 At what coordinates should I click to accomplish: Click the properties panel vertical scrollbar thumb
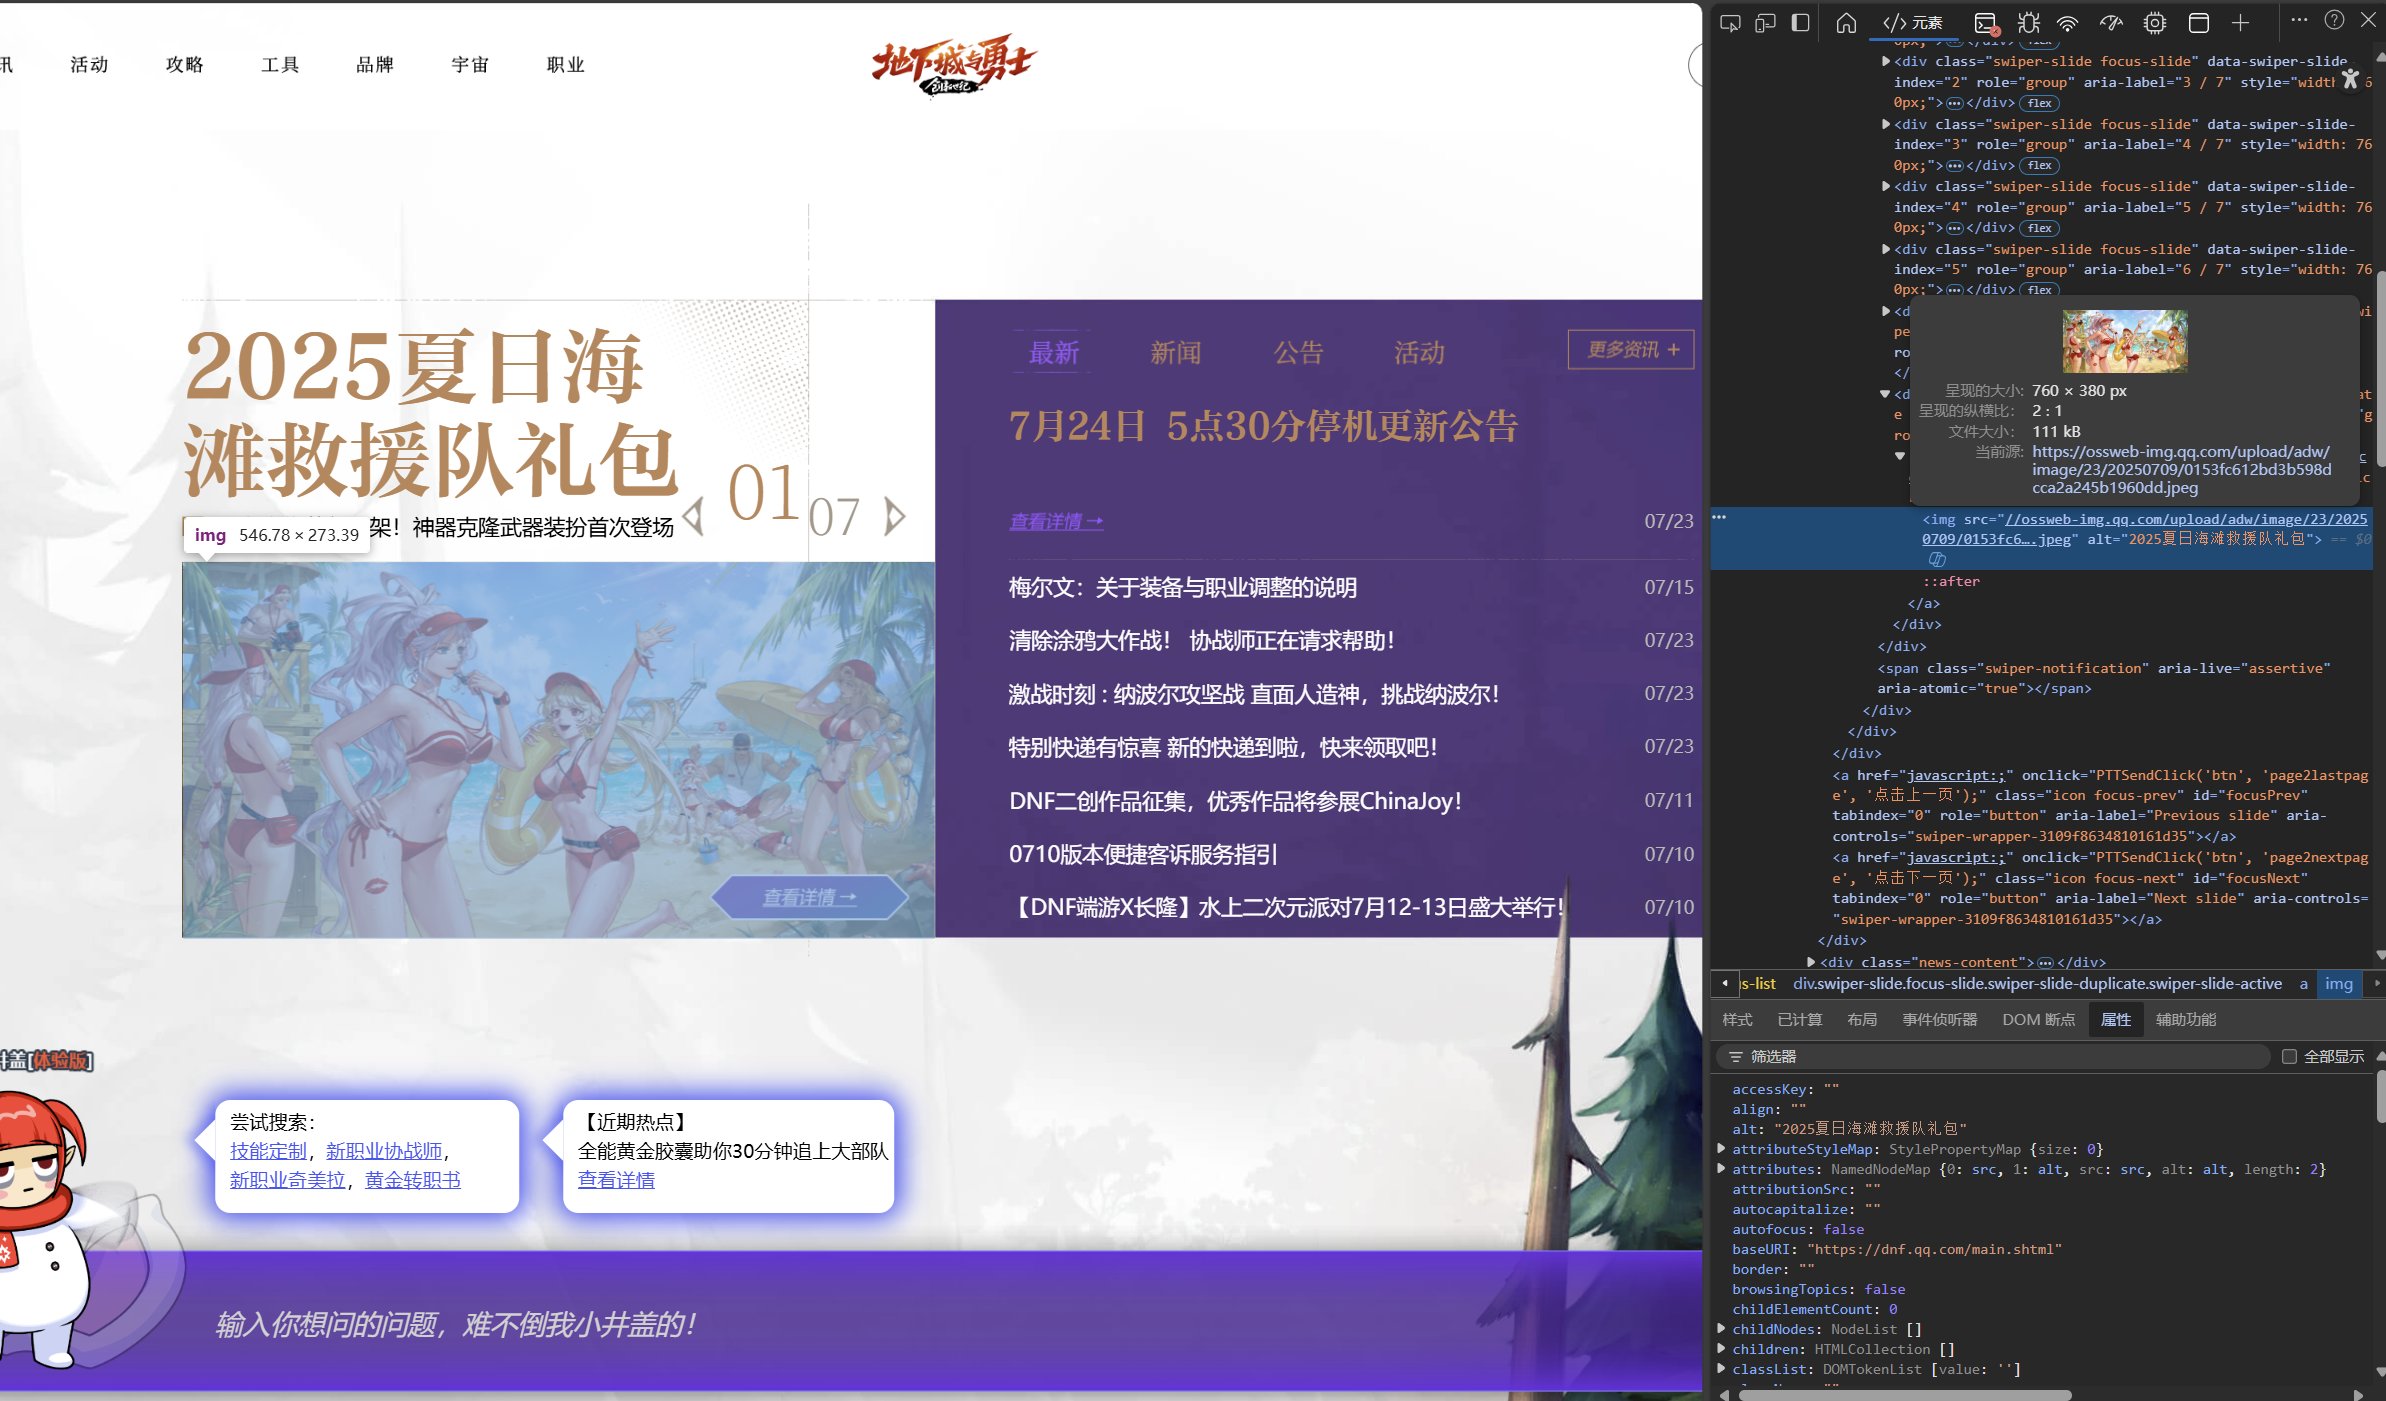2380,1094
